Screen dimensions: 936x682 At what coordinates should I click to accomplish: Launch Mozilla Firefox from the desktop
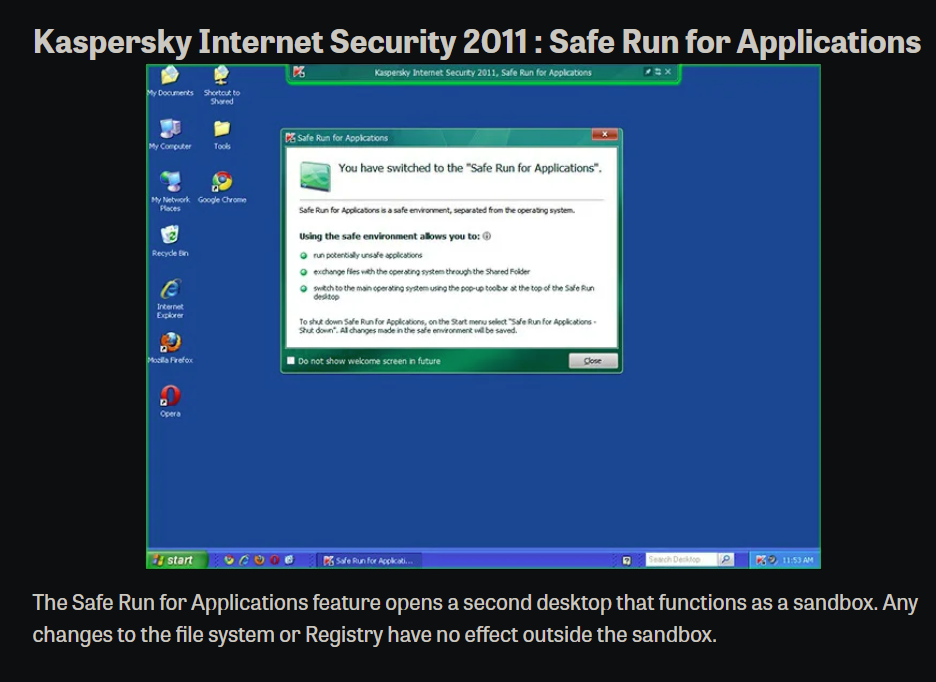170,348
